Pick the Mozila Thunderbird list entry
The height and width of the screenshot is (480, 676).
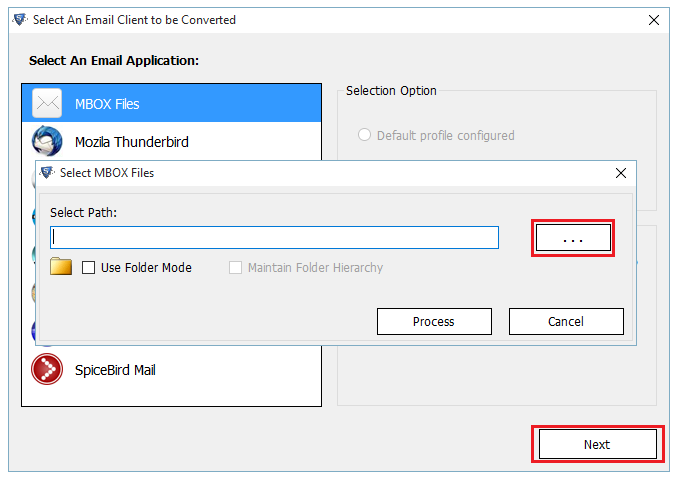(x=172, y=141)
